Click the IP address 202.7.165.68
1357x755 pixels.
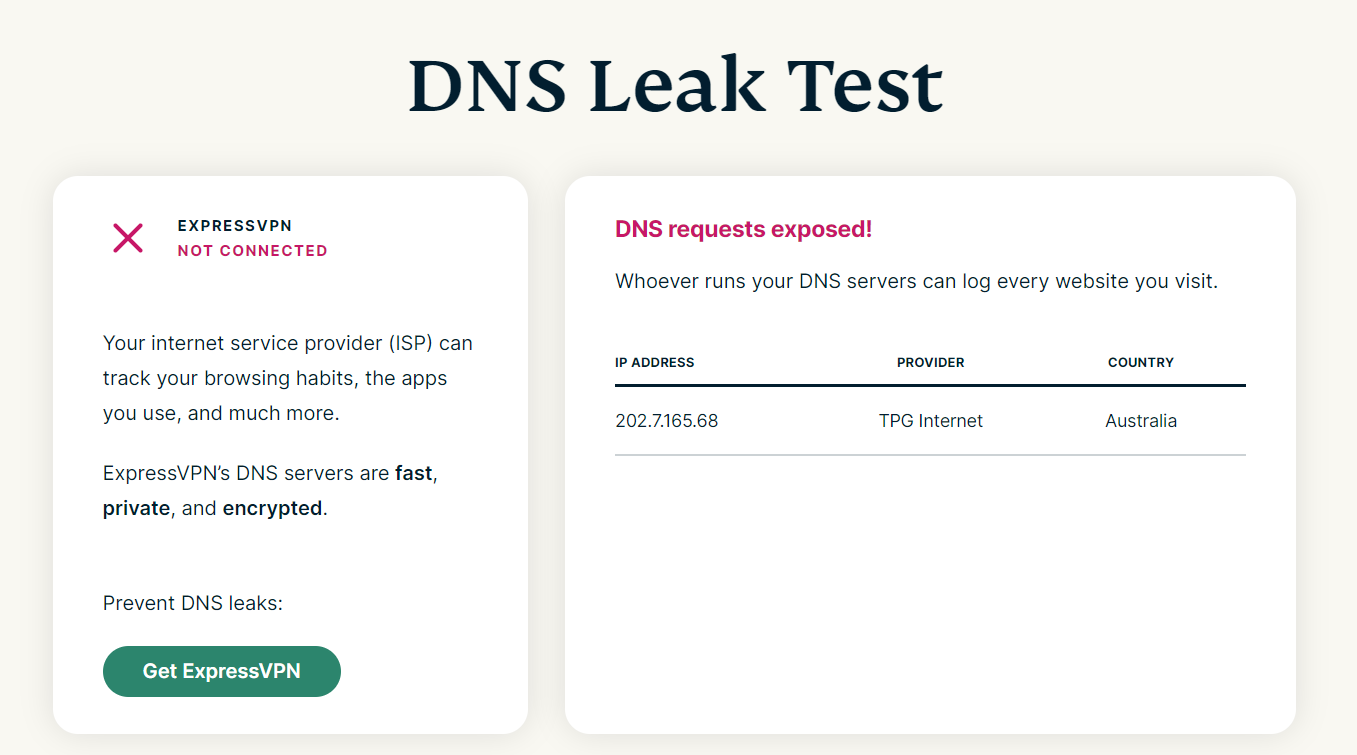pos(666,421)
